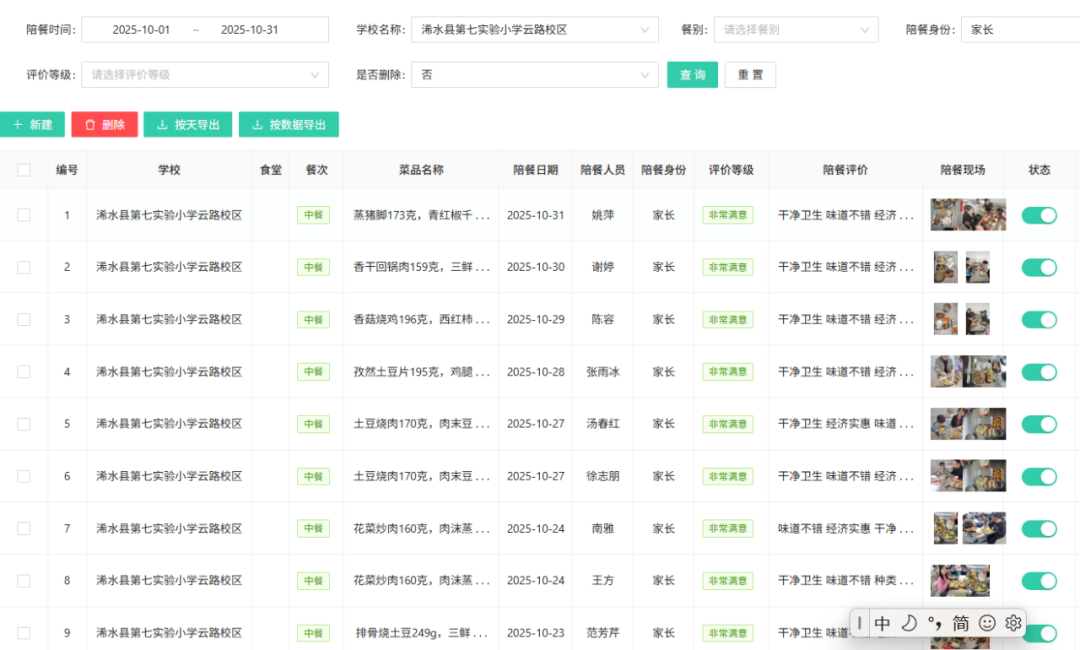The height and width of the screenshot is (650, 1080).
Task: Click the 评价等级 column header
Action: coord(730,170)
